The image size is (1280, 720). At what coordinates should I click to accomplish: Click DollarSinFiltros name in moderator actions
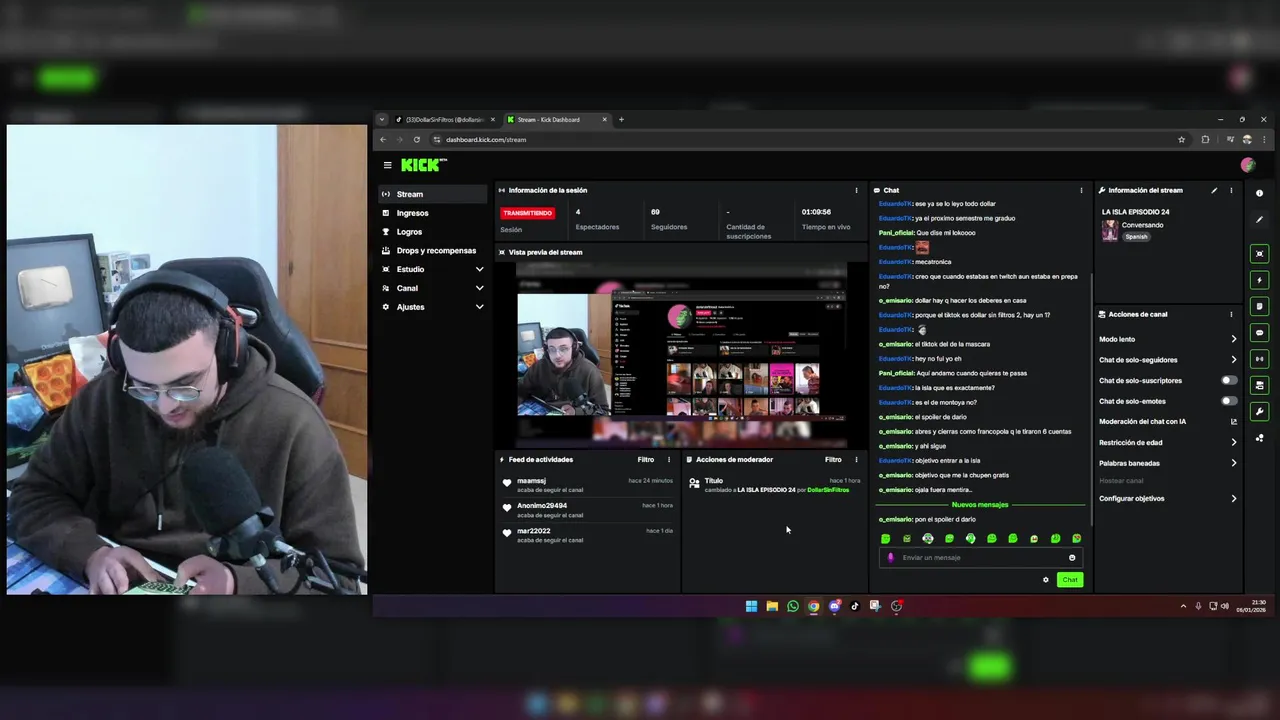pos(828,490)
